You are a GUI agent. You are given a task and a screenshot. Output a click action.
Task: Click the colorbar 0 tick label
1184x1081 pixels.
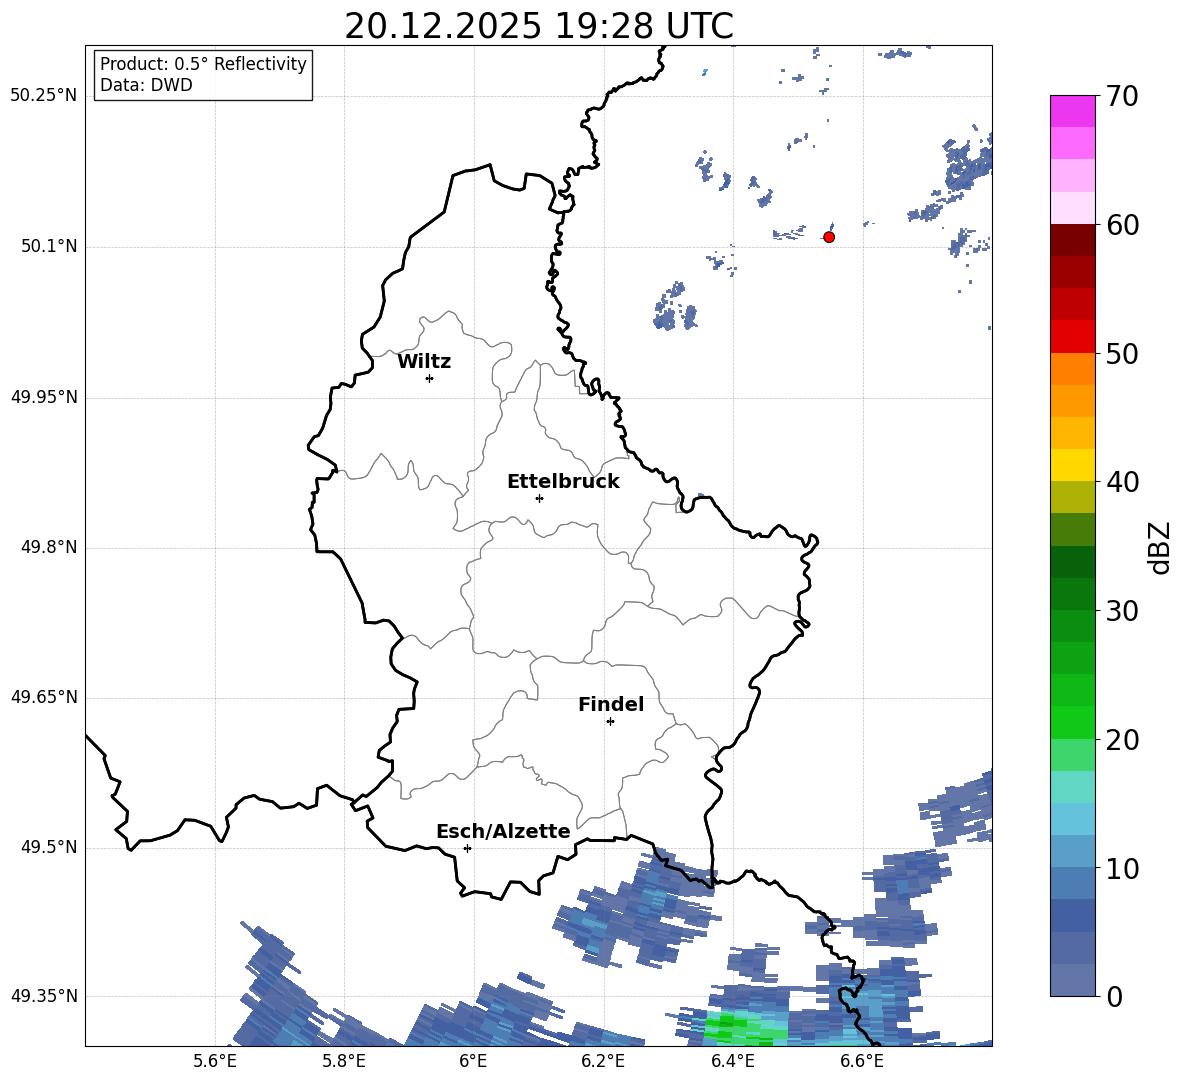[x=1114, y=997]
